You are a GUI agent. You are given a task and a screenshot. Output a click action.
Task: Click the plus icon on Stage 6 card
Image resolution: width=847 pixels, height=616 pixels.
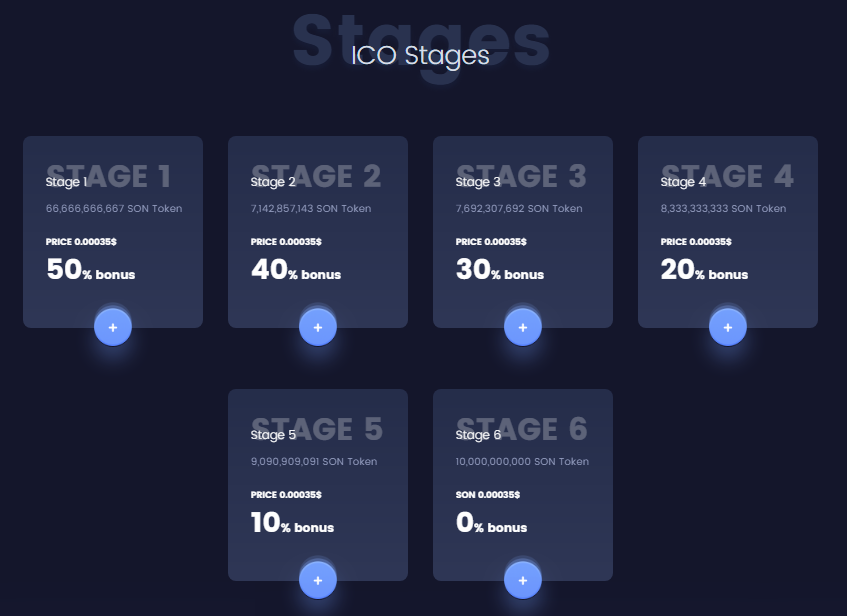coord(523,580)
